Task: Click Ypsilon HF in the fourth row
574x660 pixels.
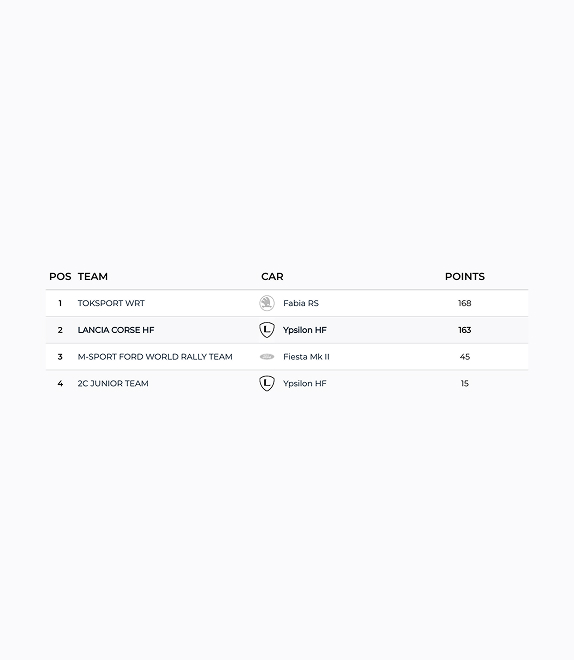Action: click(x=305, y=383)
